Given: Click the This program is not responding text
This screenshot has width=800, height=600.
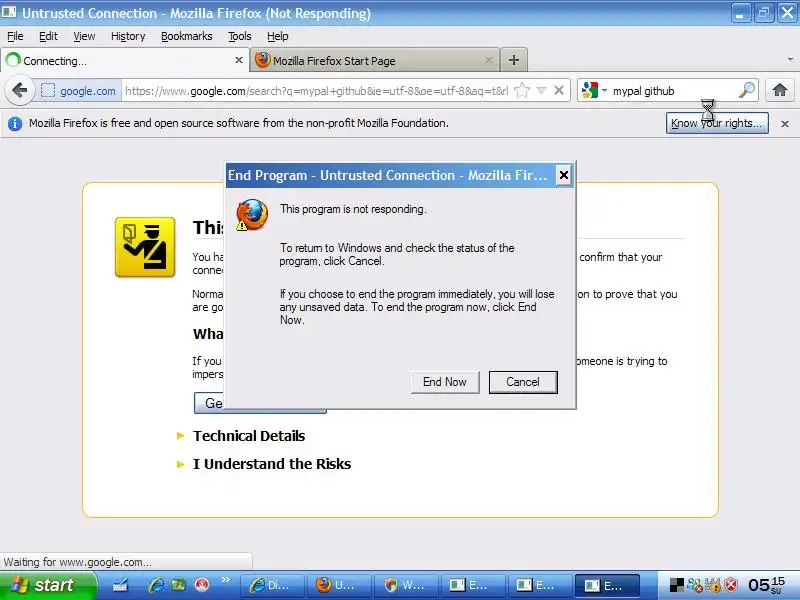Looking at the screenshot, I should [353, 209].
